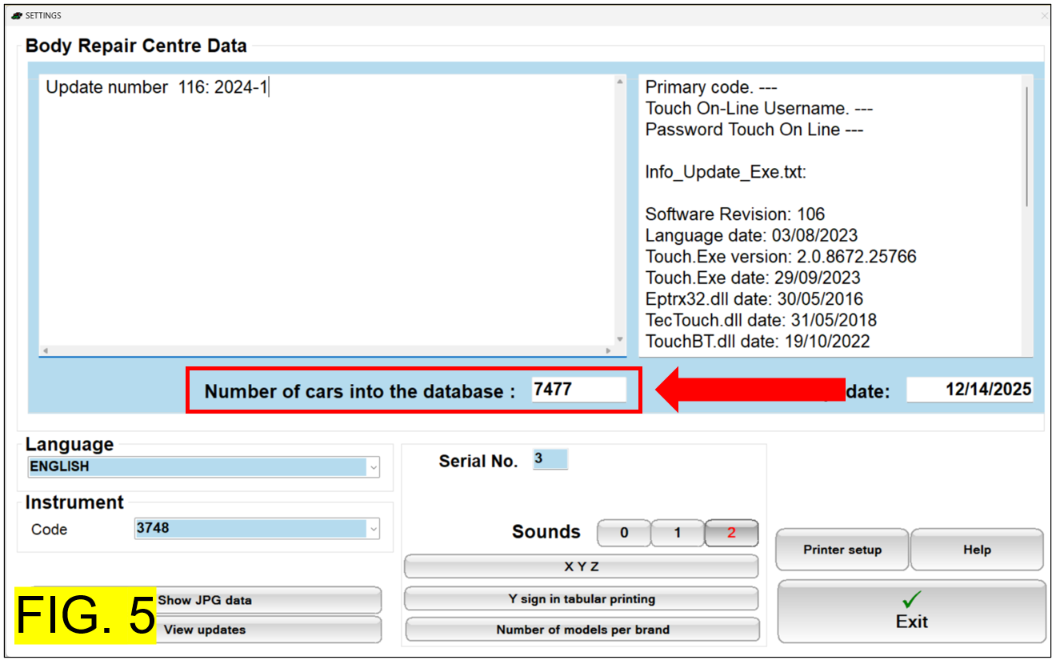Set Sounds to 2

coord(731,533)
